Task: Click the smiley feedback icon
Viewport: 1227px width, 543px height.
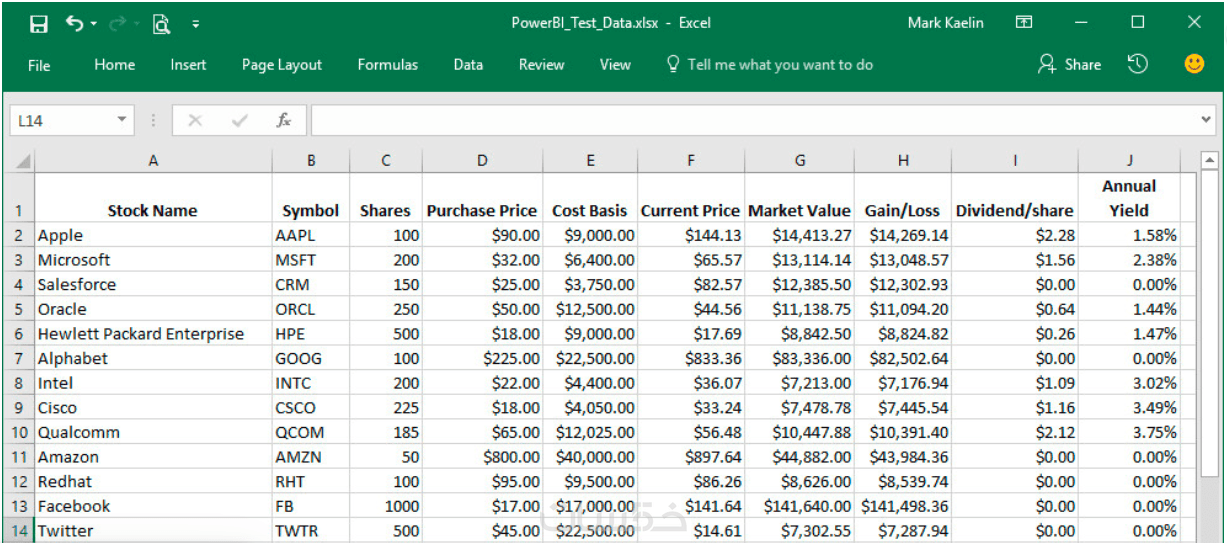Action: click(x=1194, y=64)
